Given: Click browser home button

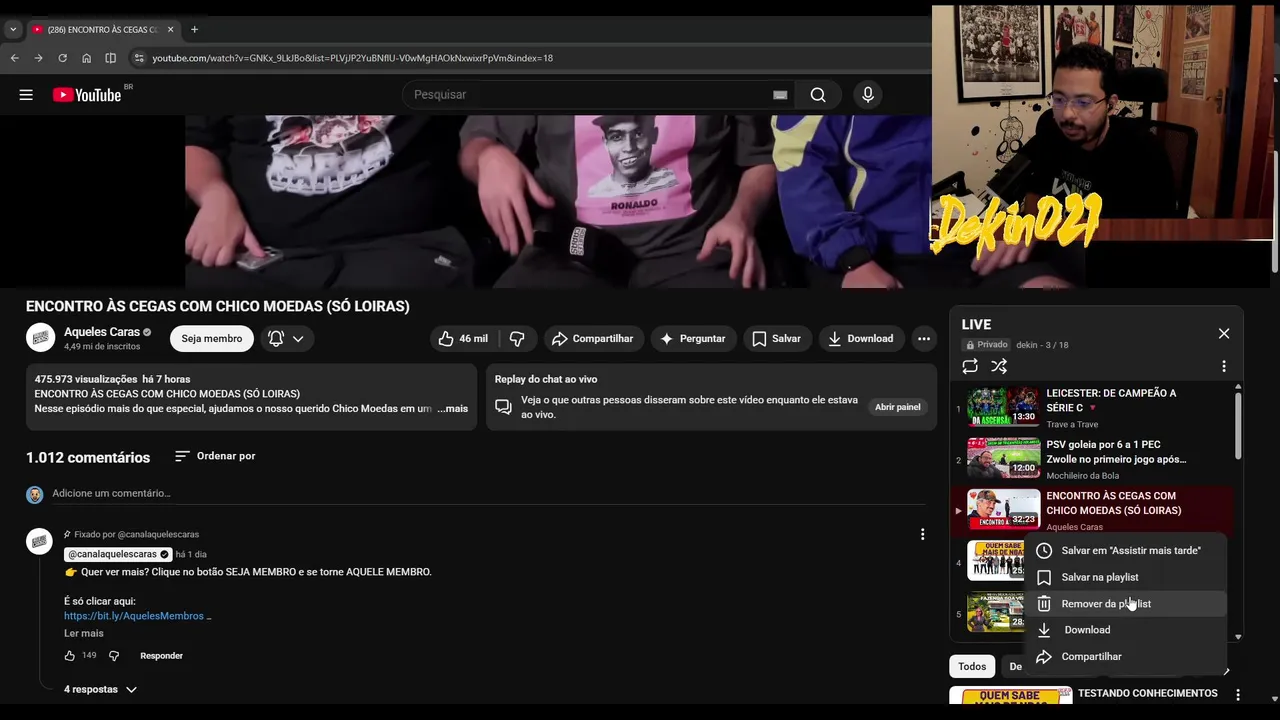Looking at the screenshot, I should coord(87,58).
